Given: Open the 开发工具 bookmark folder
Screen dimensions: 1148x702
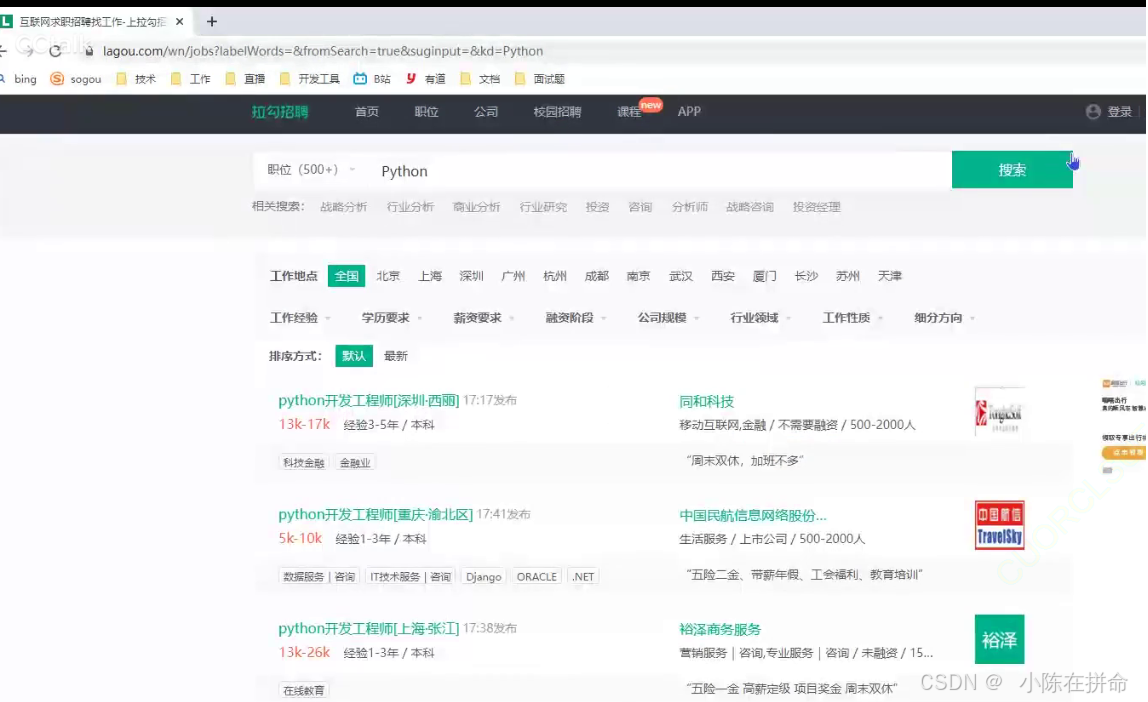Looking at the screenshot, I should coord(310,79).
